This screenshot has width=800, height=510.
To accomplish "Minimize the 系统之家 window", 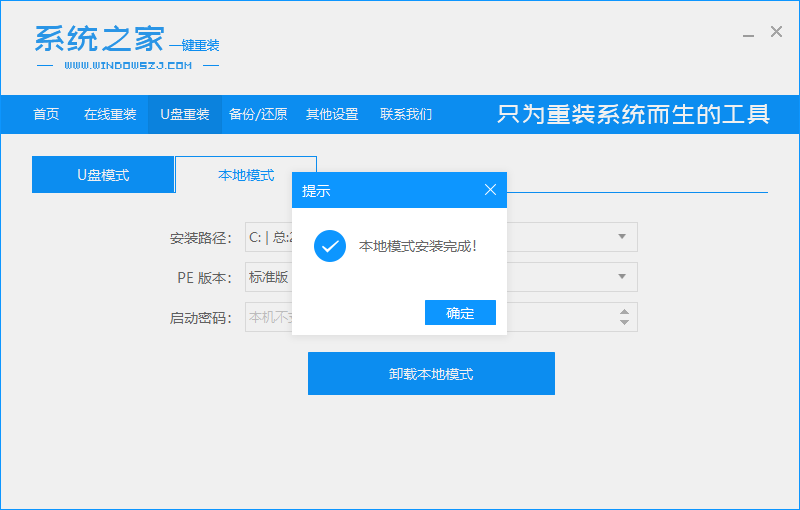I will pyautogui.click(x=749, y=33).
